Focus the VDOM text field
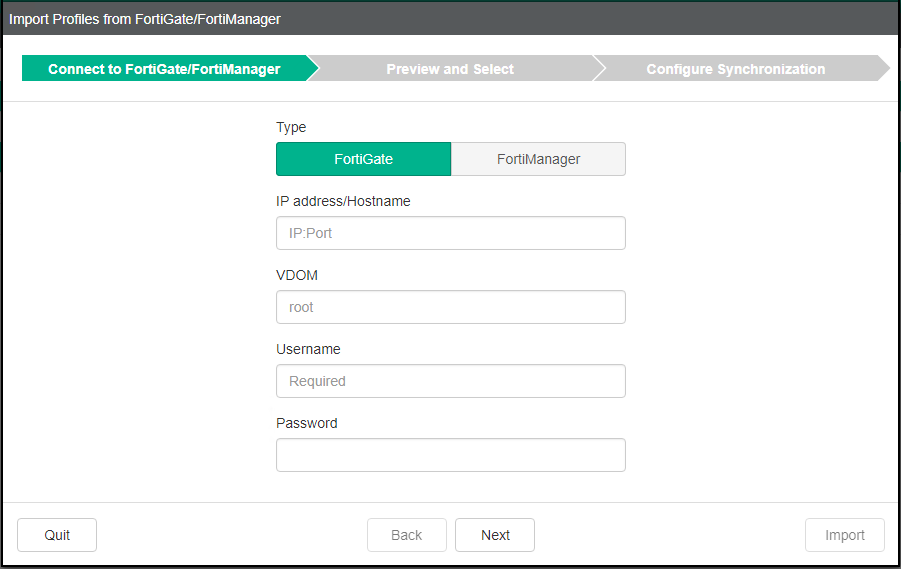The image size is (901, 569). 450,307
